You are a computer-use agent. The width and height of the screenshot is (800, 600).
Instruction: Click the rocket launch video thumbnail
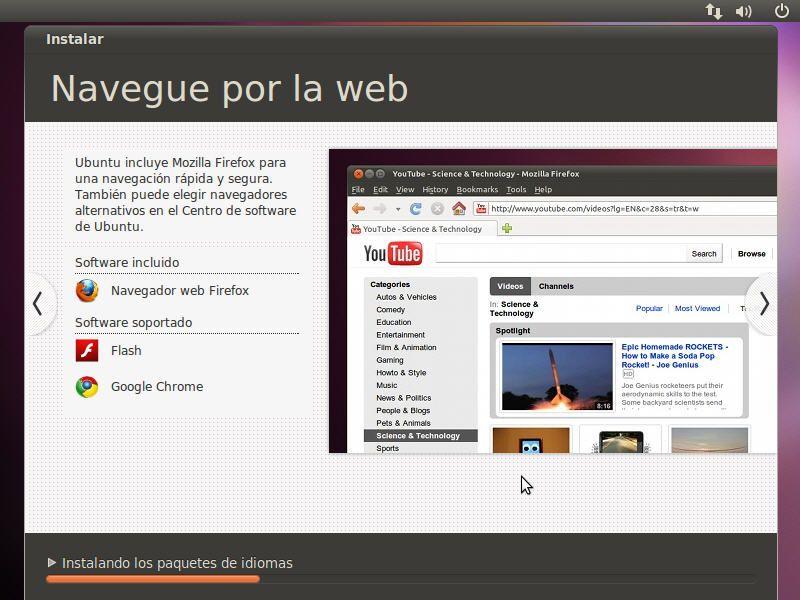click(x=557, y=377)
